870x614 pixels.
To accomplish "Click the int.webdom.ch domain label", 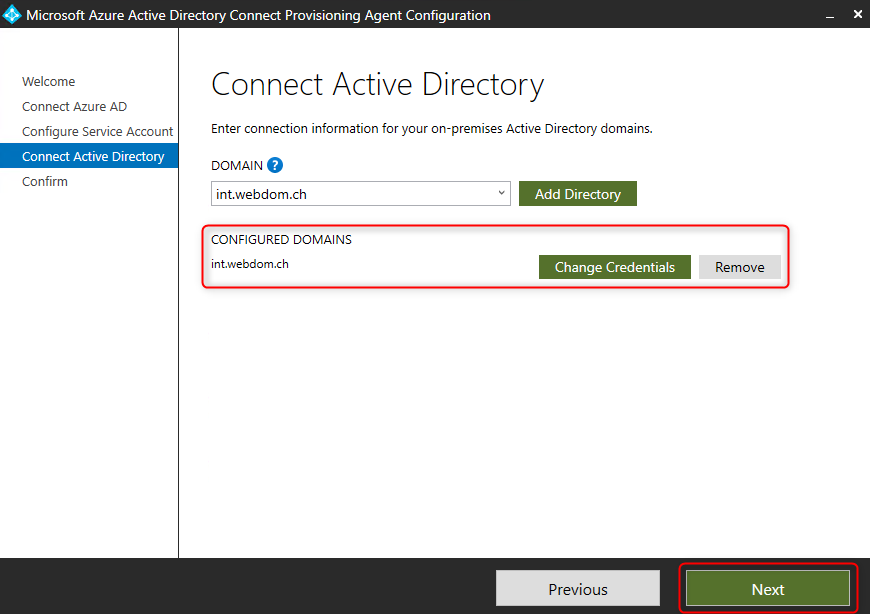I will click(x=249, y=263).
